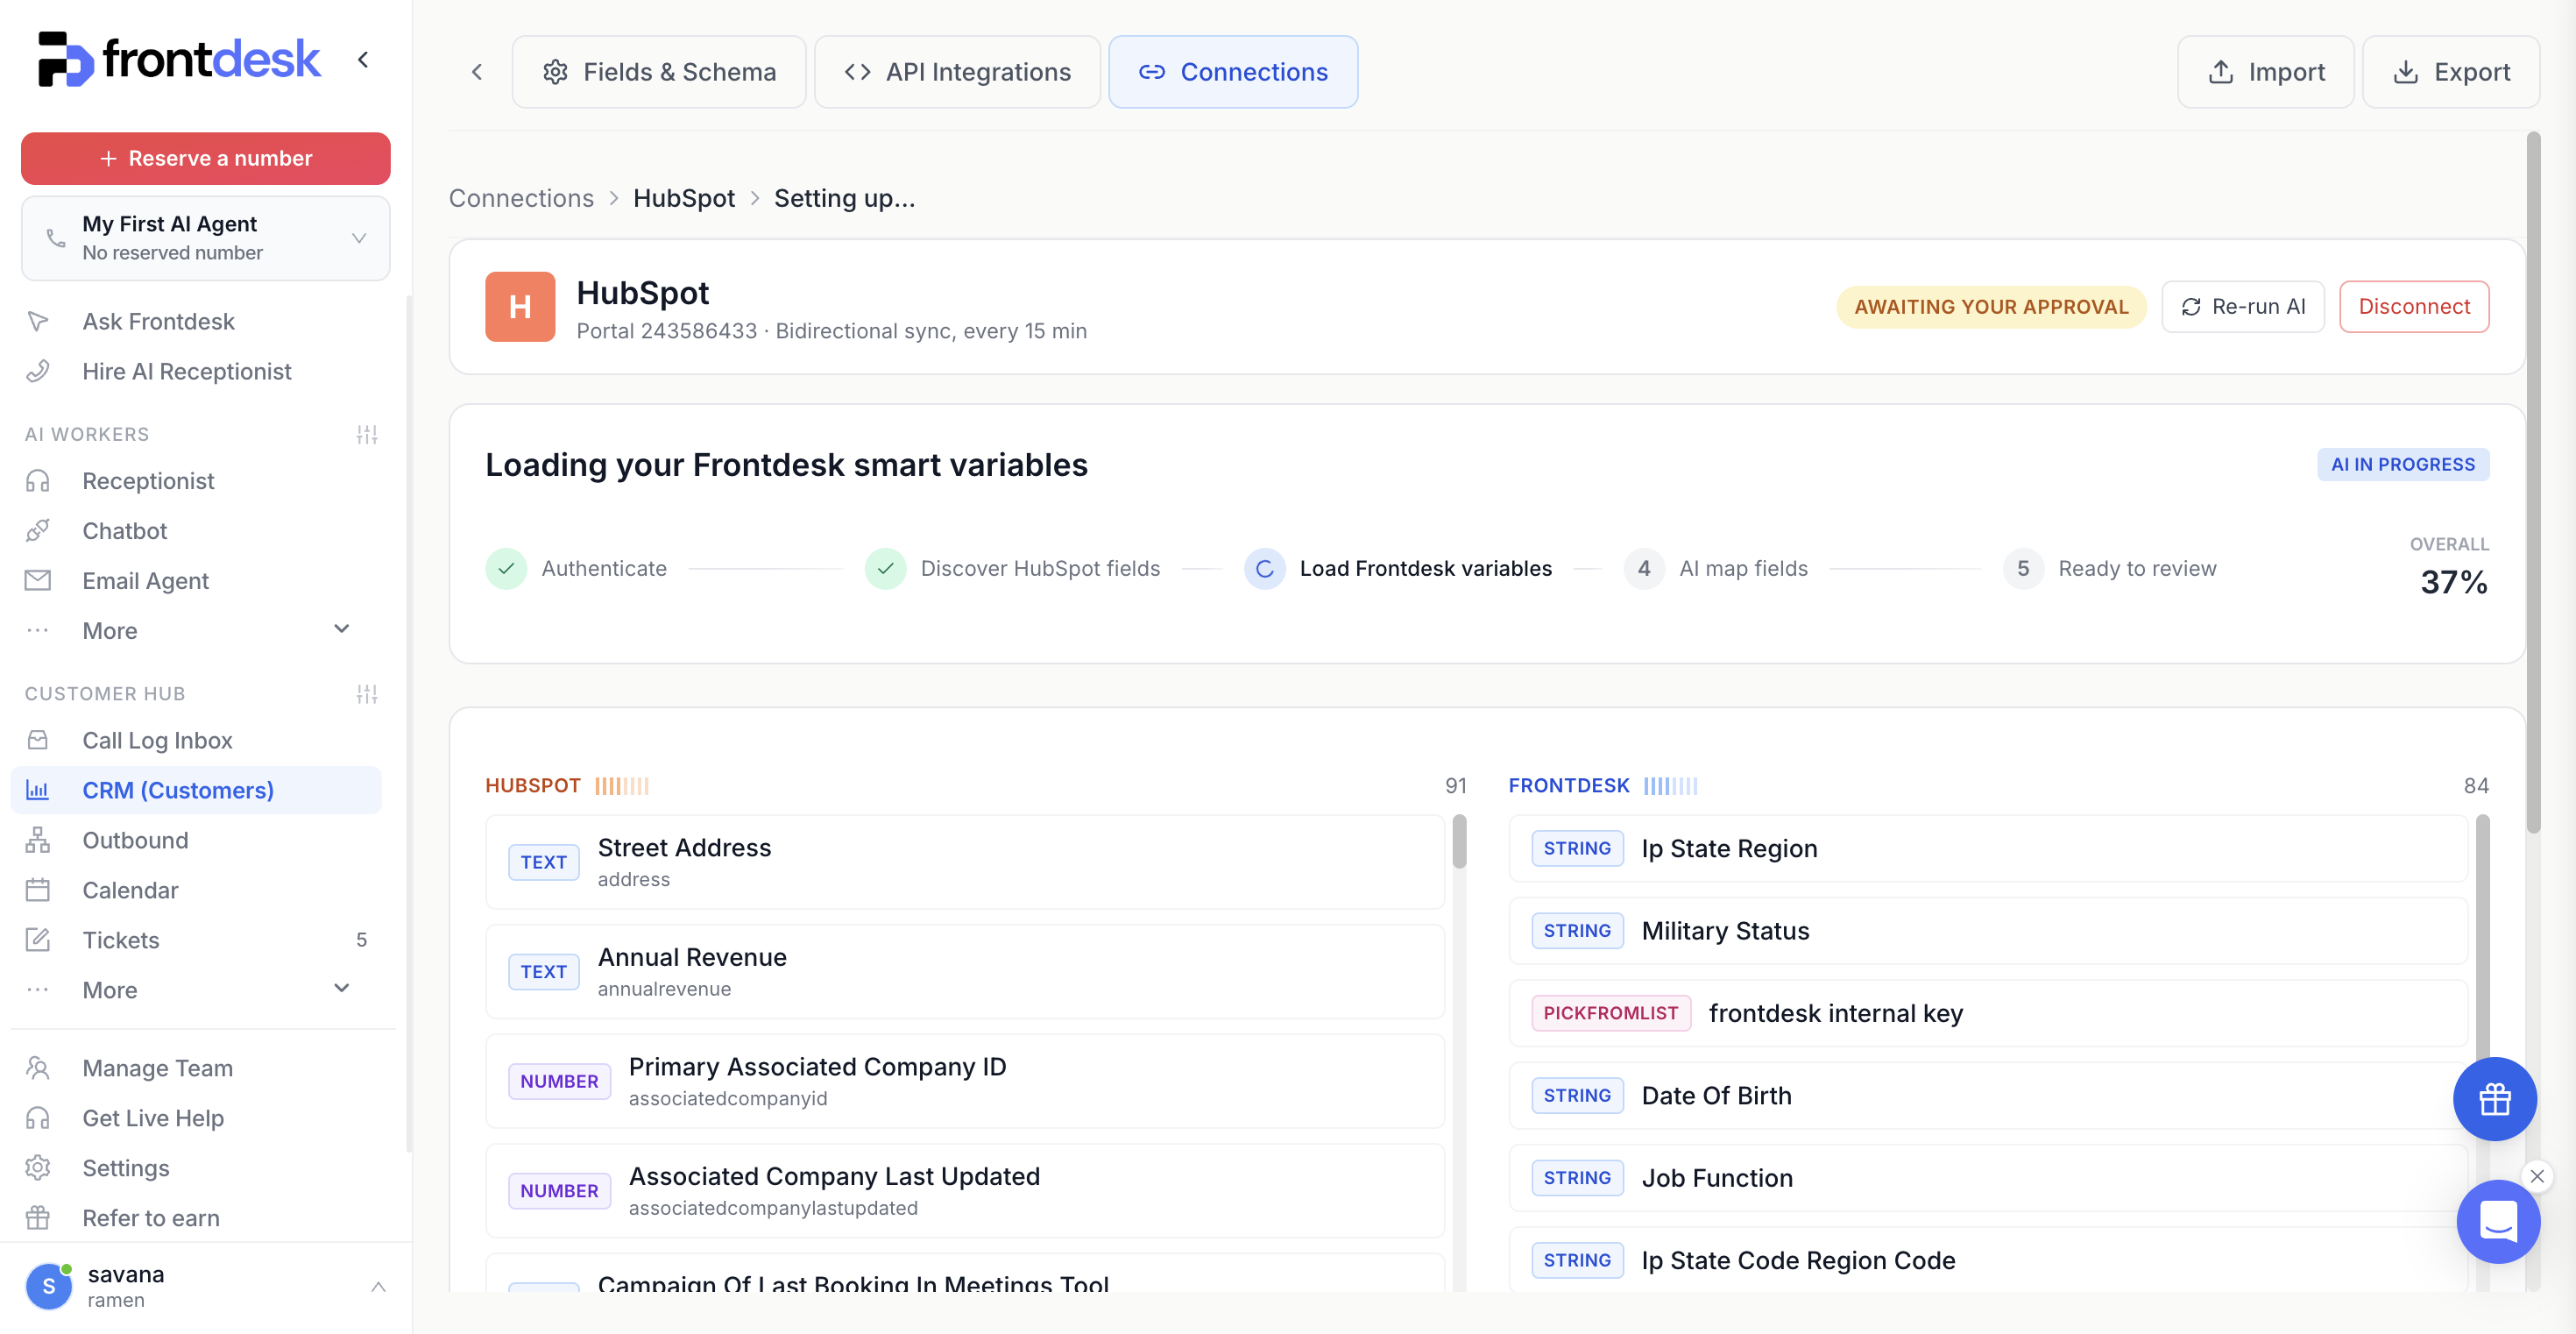Click the Frontdesk logo
The width and height of the screenshot is (2576, 1334).
click(180, 59)
